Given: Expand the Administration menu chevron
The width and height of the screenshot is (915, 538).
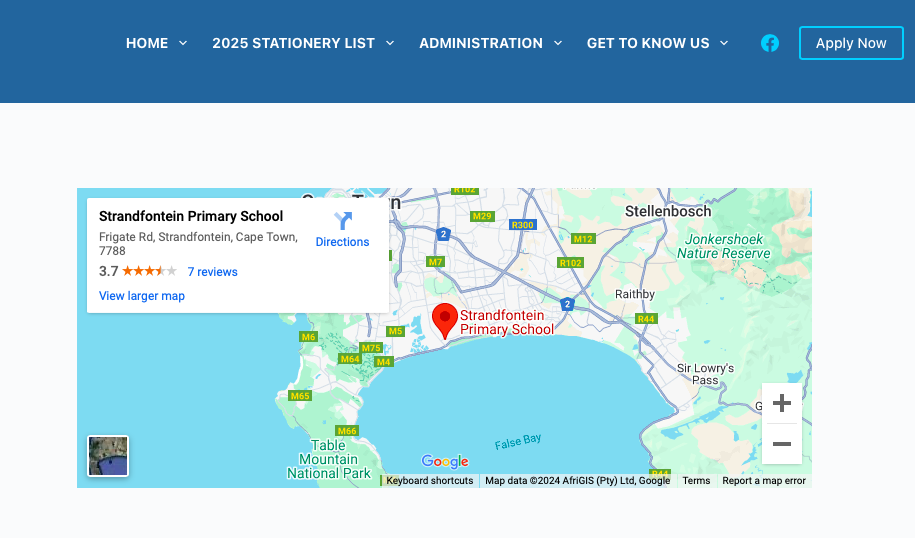Looking at the screenshot, I should point(558,43).
